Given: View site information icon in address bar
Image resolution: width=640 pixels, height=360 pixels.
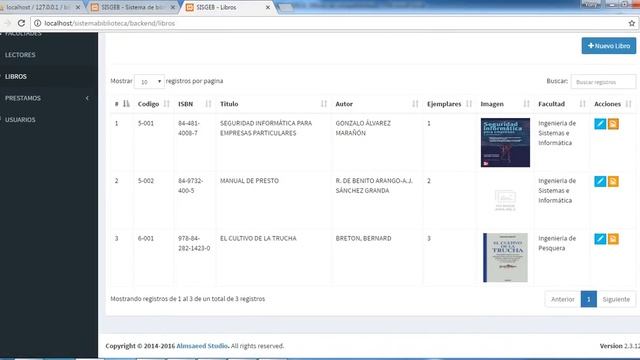Looking at the screenshot, I should tap(37, 23).
